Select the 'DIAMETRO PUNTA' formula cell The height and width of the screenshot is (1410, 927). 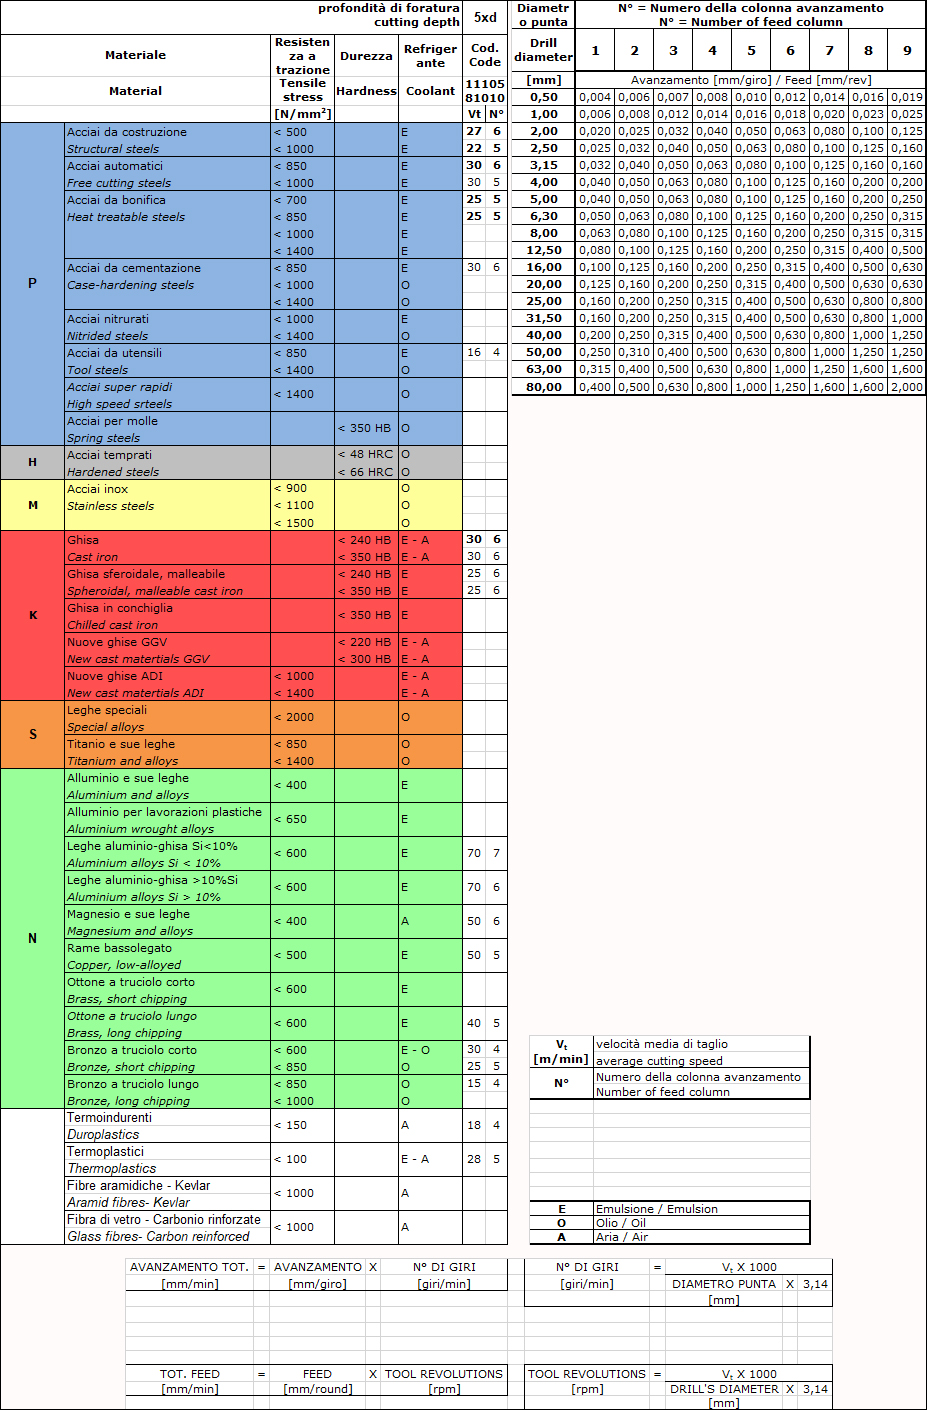tap(724, 1284)
